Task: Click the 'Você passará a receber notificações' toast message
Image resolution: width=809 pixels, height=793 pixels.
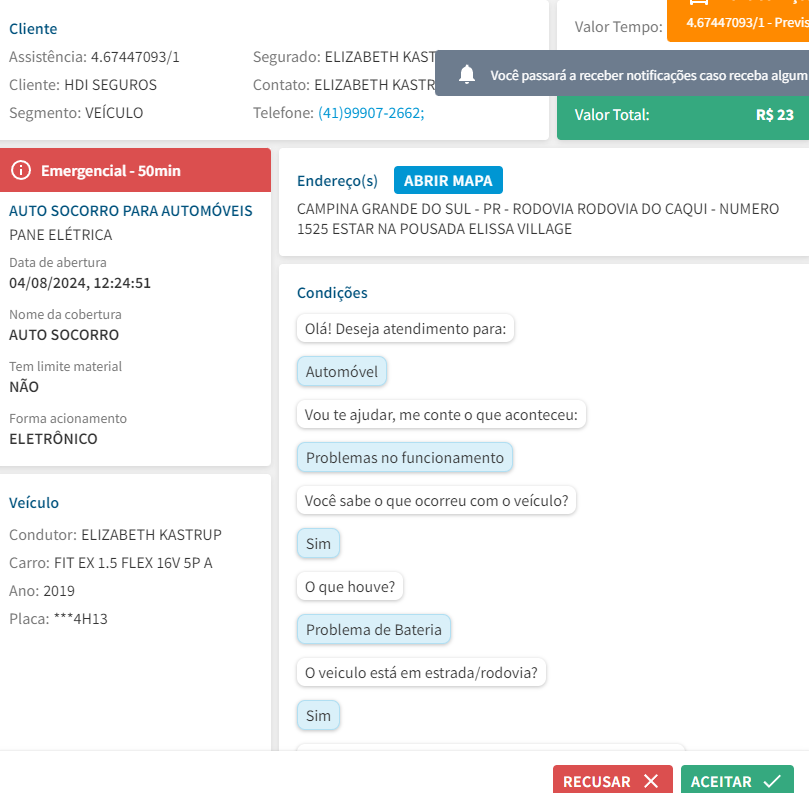Action: point(649,75)
